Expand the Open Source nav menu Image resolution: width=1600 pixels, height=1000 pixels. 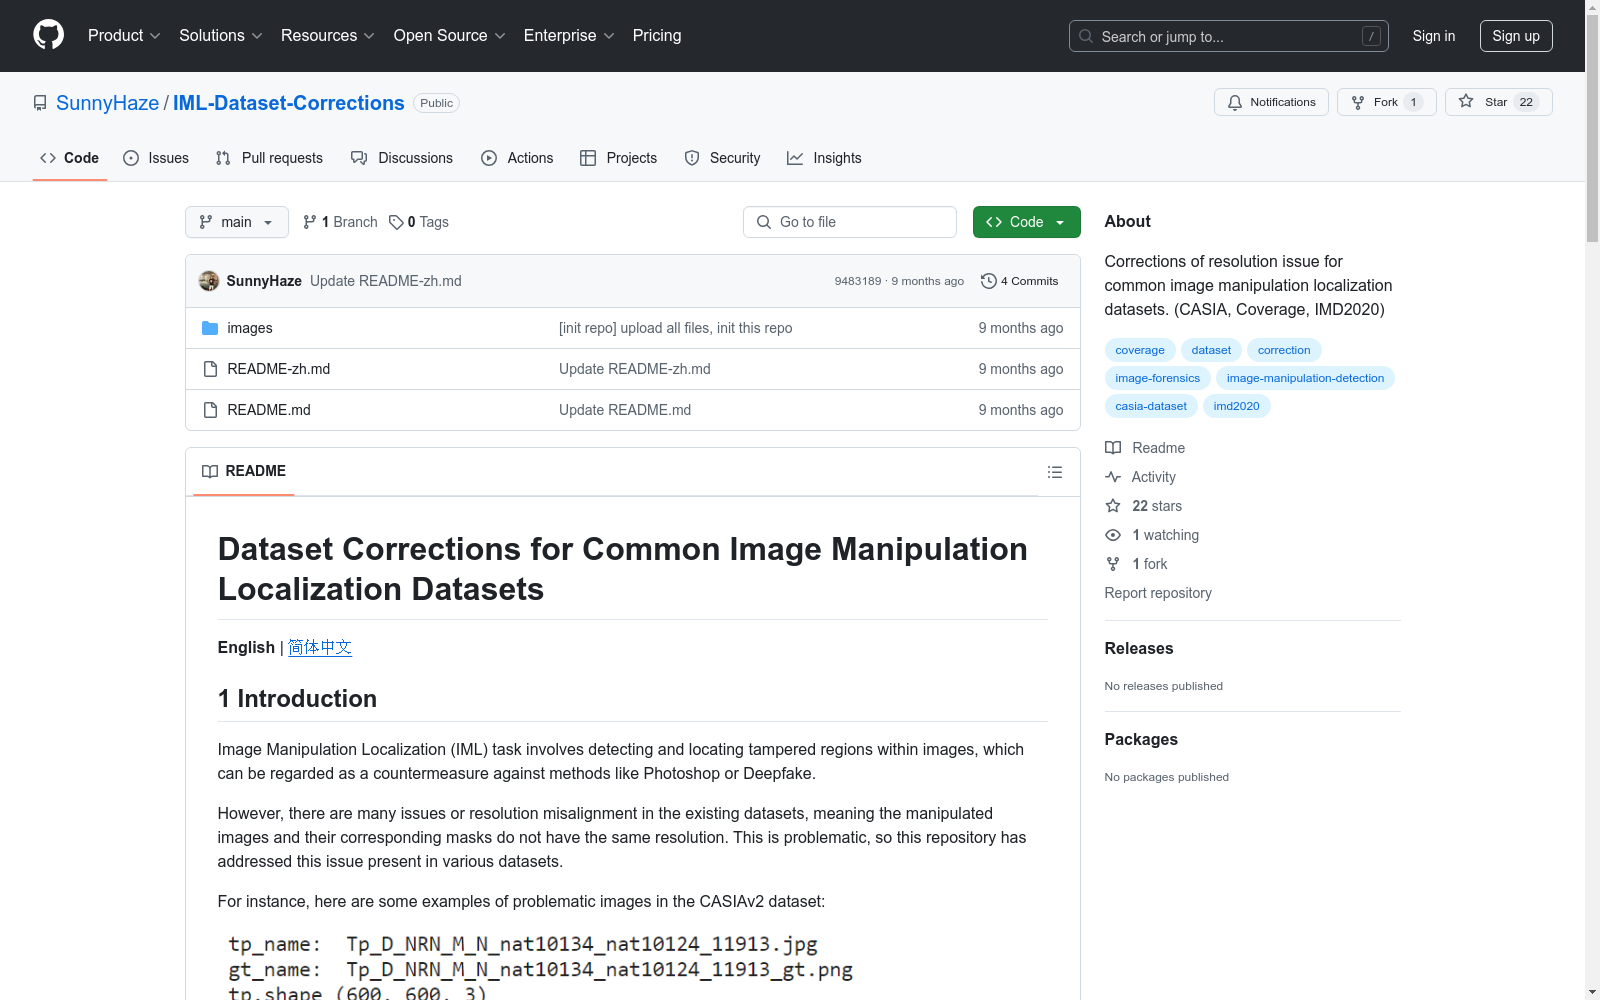point(449,36)
